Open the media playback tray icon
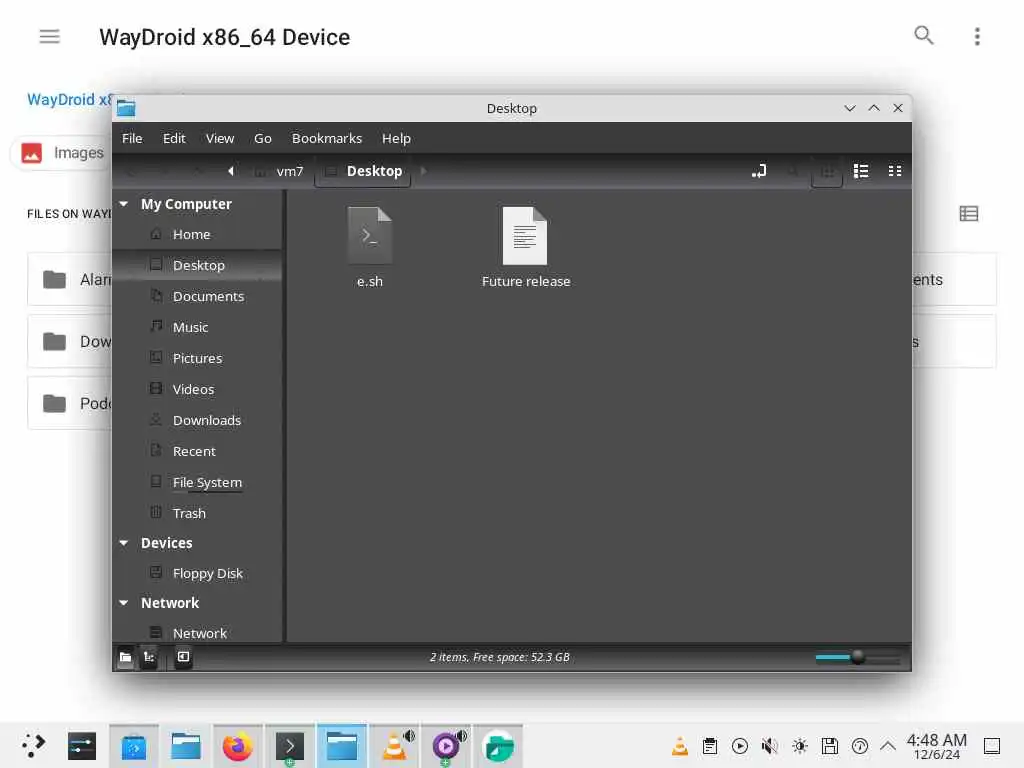Viewport: 1024px width, 768px height. tap(740, 746)
